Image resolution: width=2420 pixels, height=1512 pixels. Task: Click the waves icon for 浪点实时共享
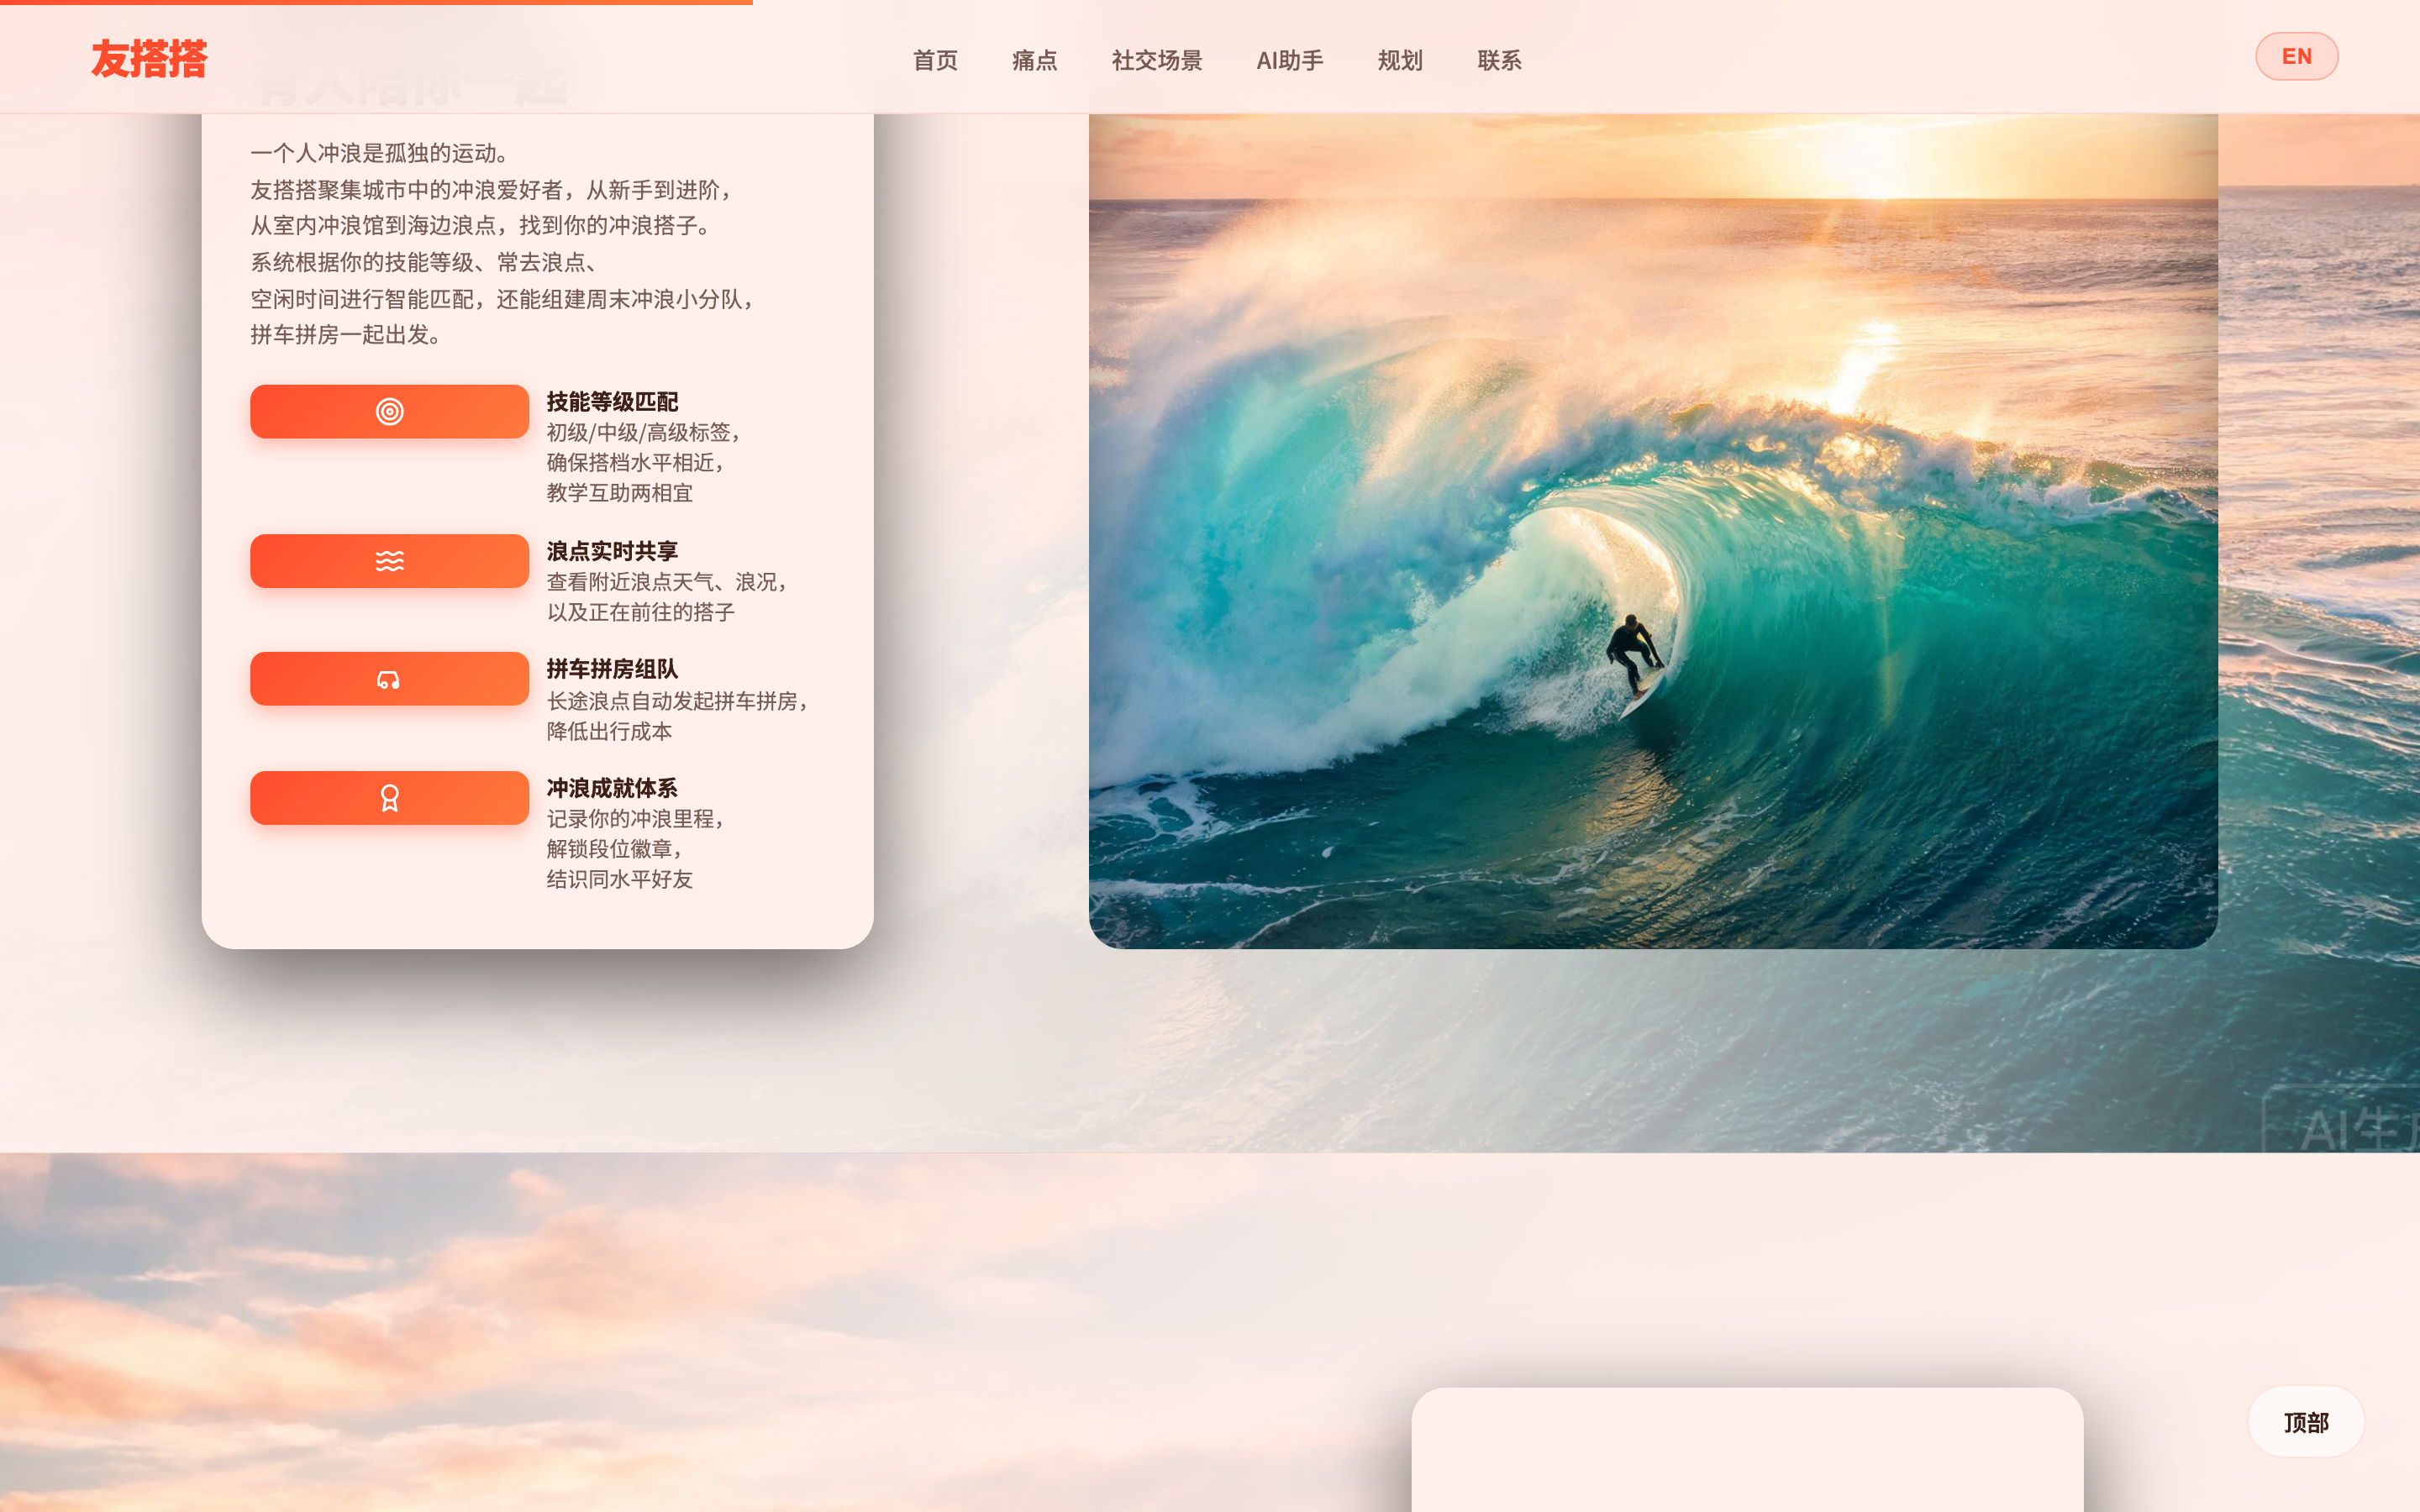point(389,561)
